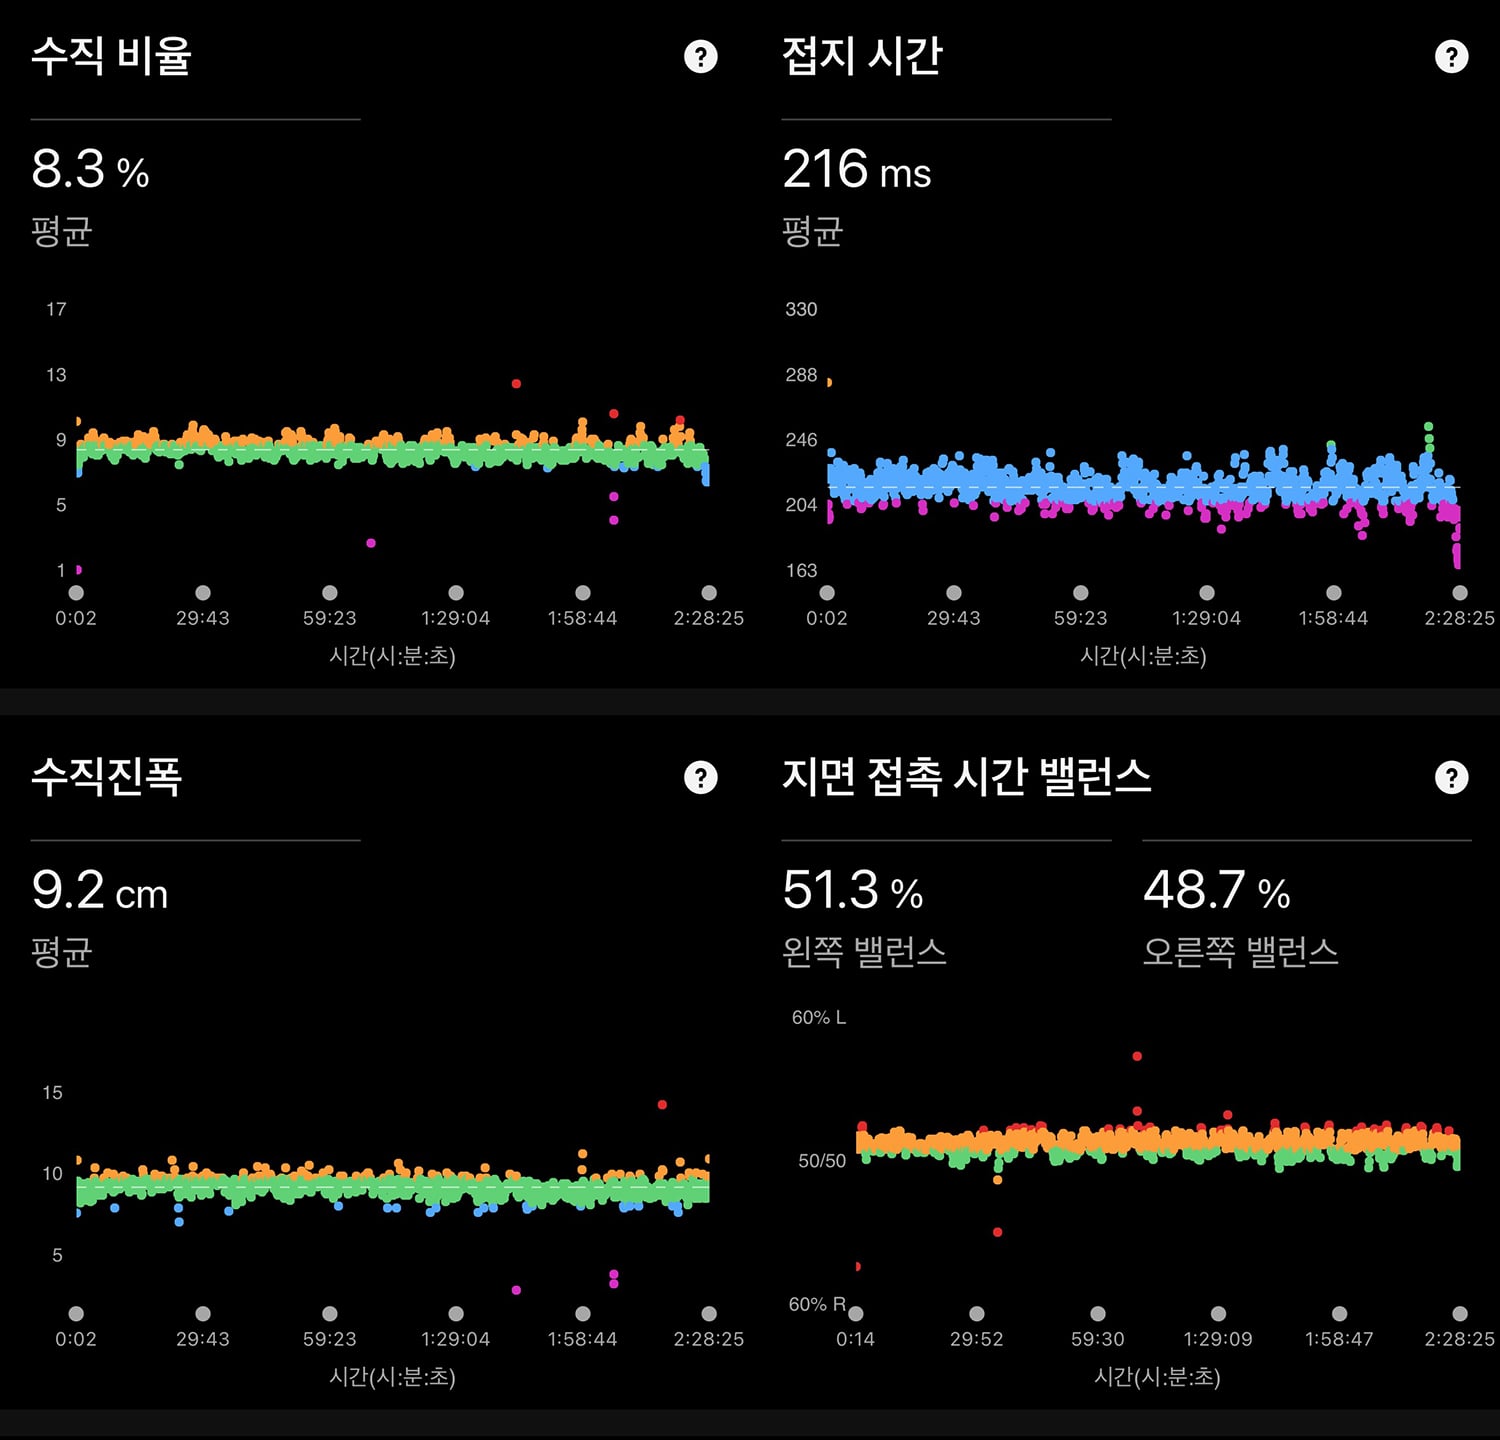Select 0:02 marker dot on 접지 시간 chart

coord(827,593)
